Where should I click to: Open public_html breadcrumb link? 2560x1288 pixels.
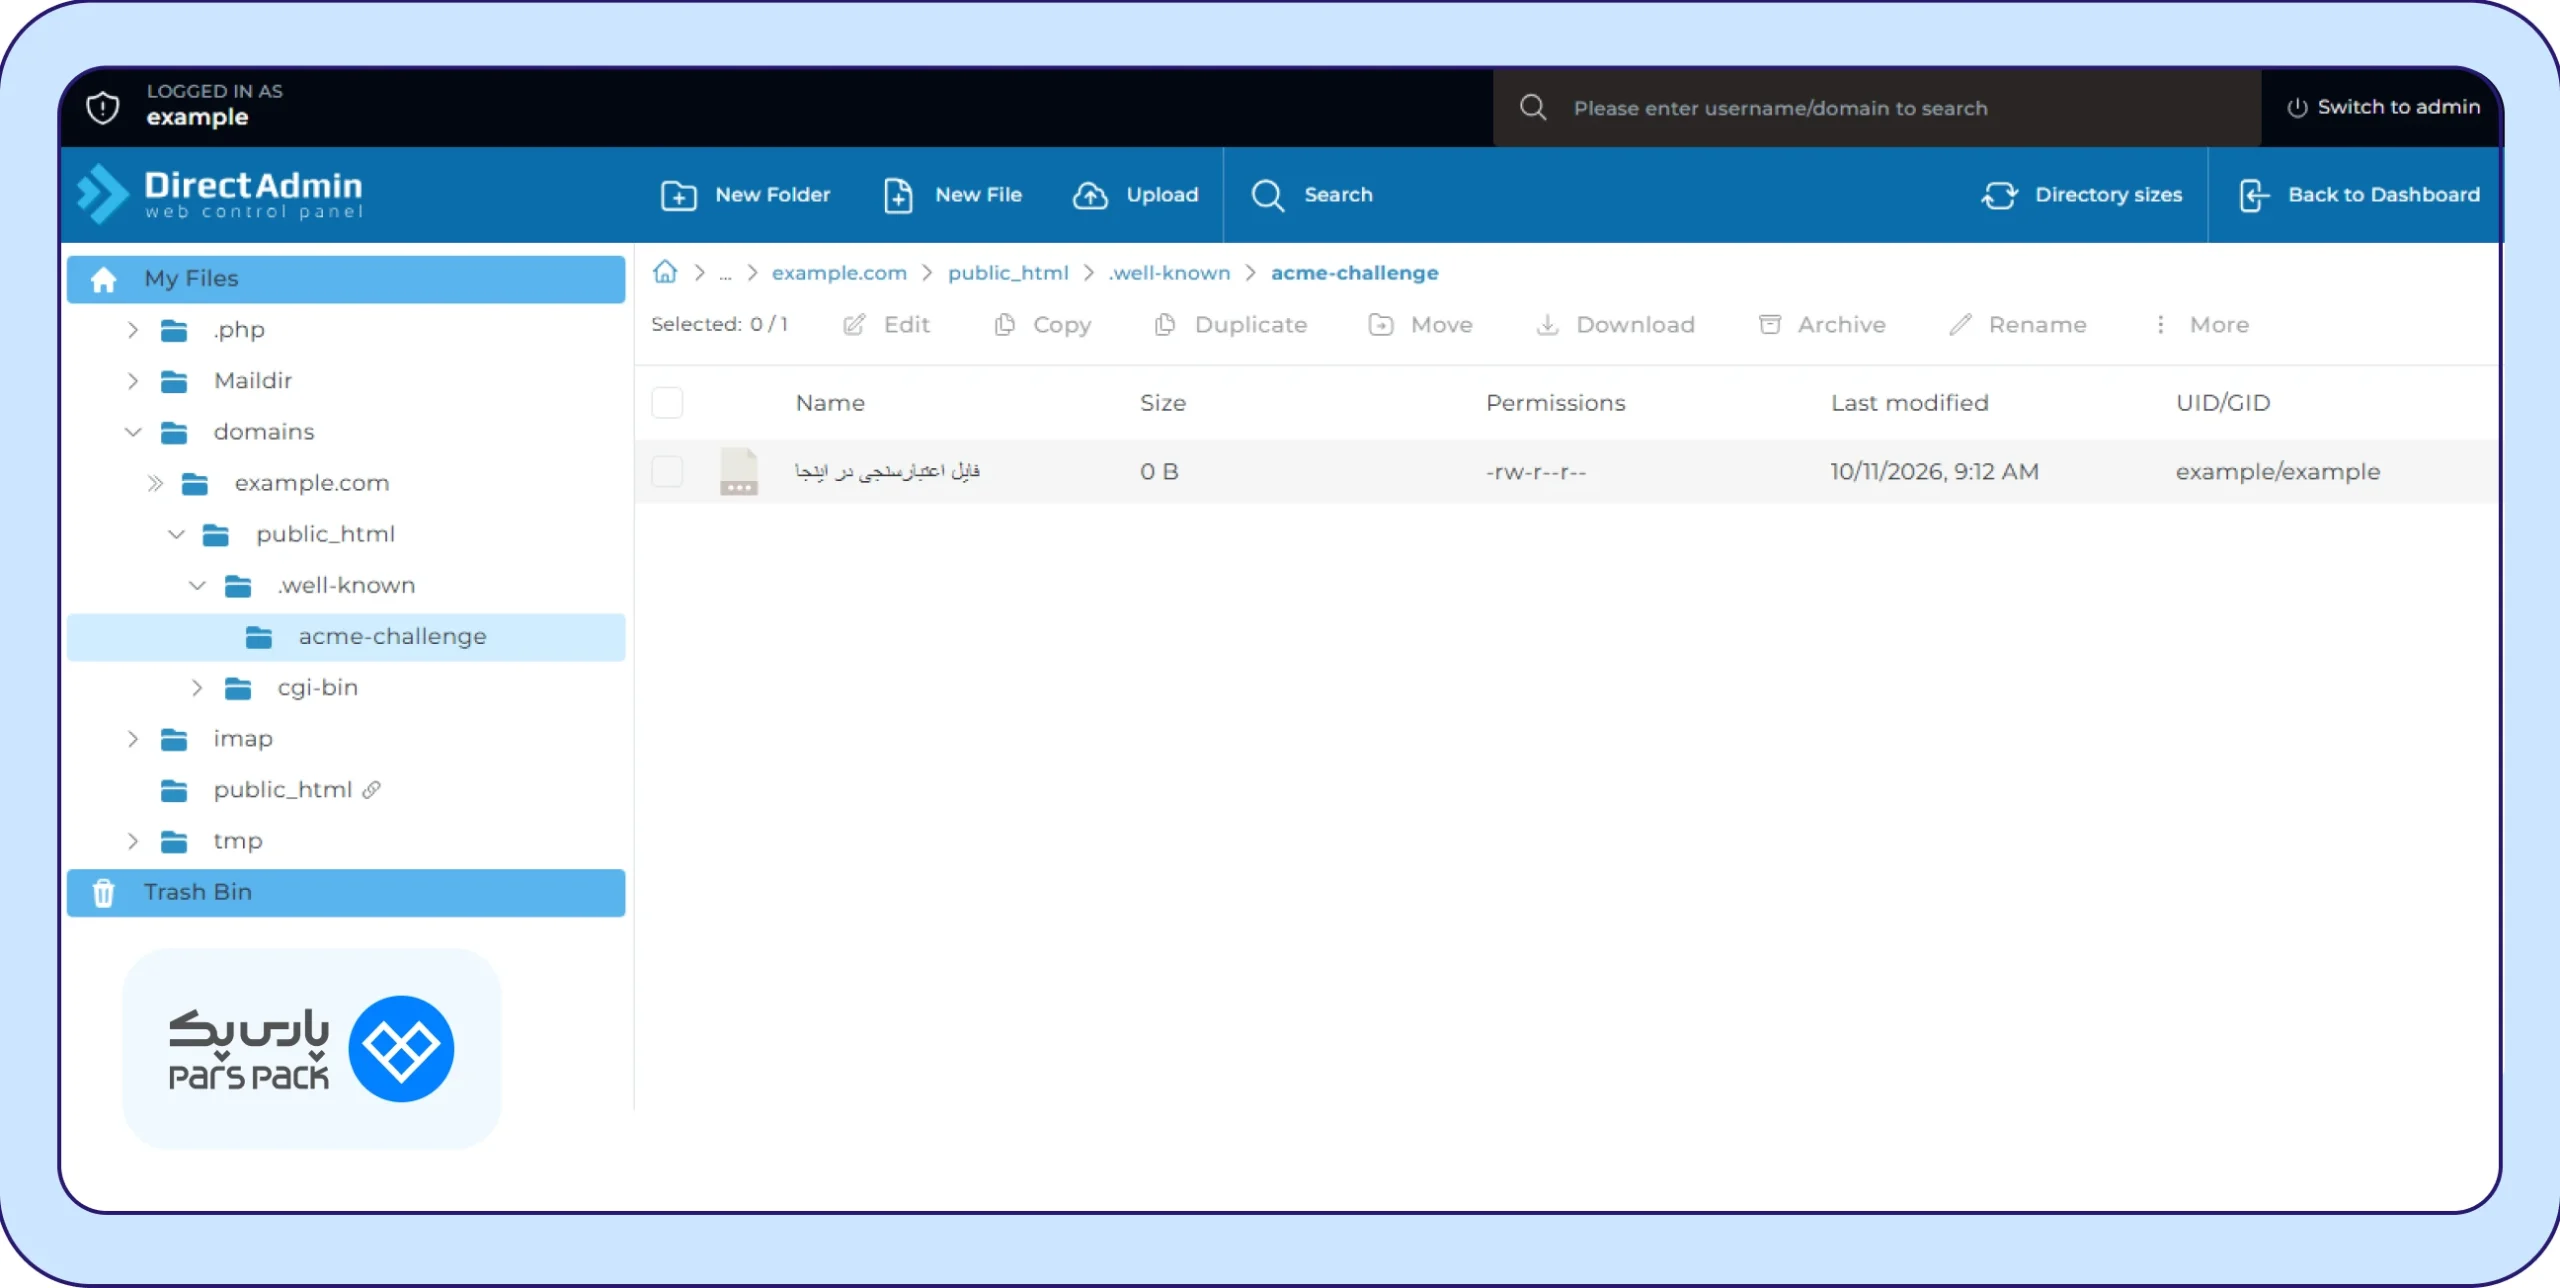tap(1008, 273)
